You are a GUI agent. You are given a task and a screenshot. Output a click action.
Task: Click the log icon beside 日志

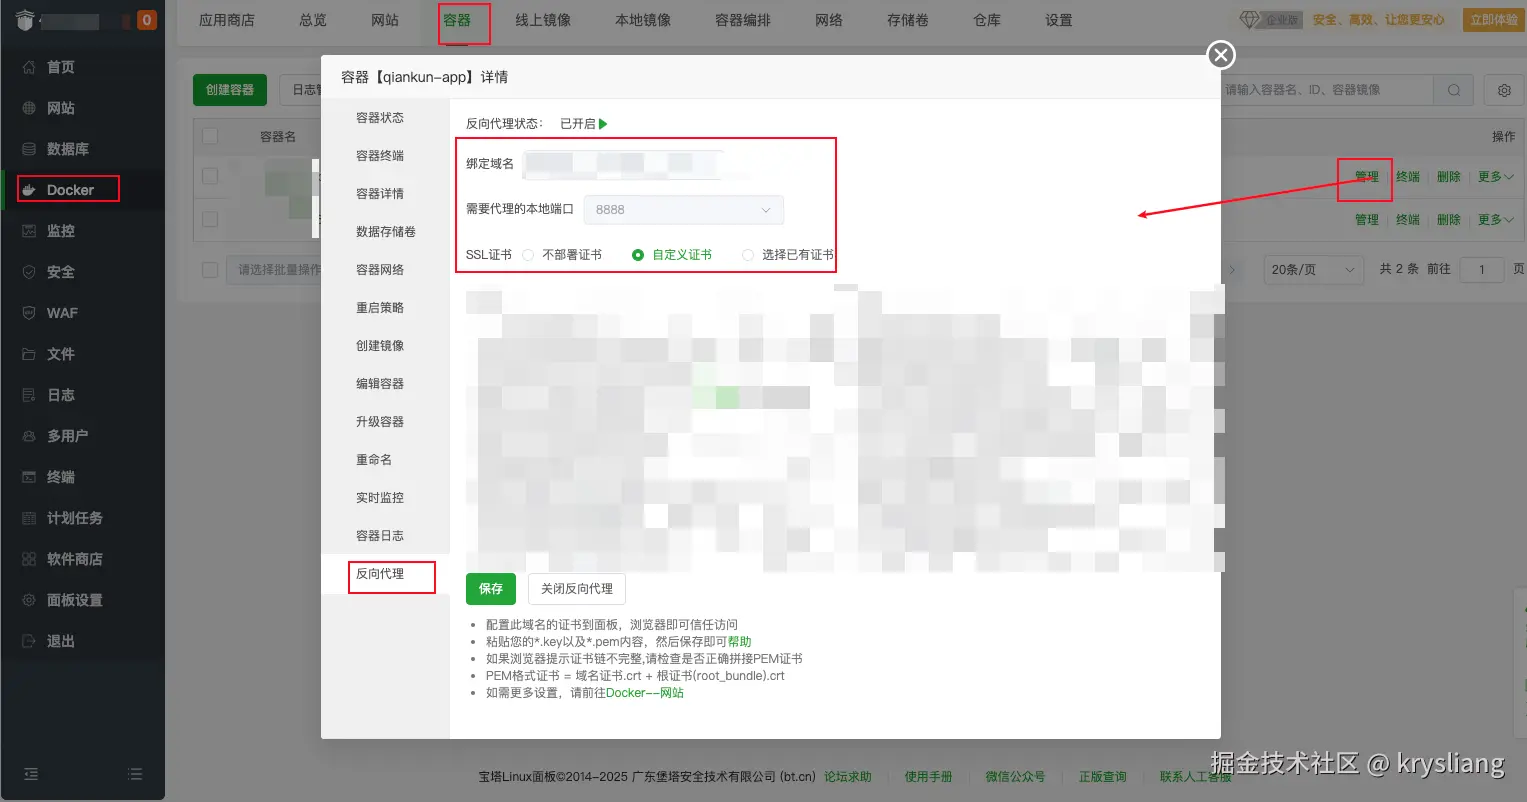[29, 395]
